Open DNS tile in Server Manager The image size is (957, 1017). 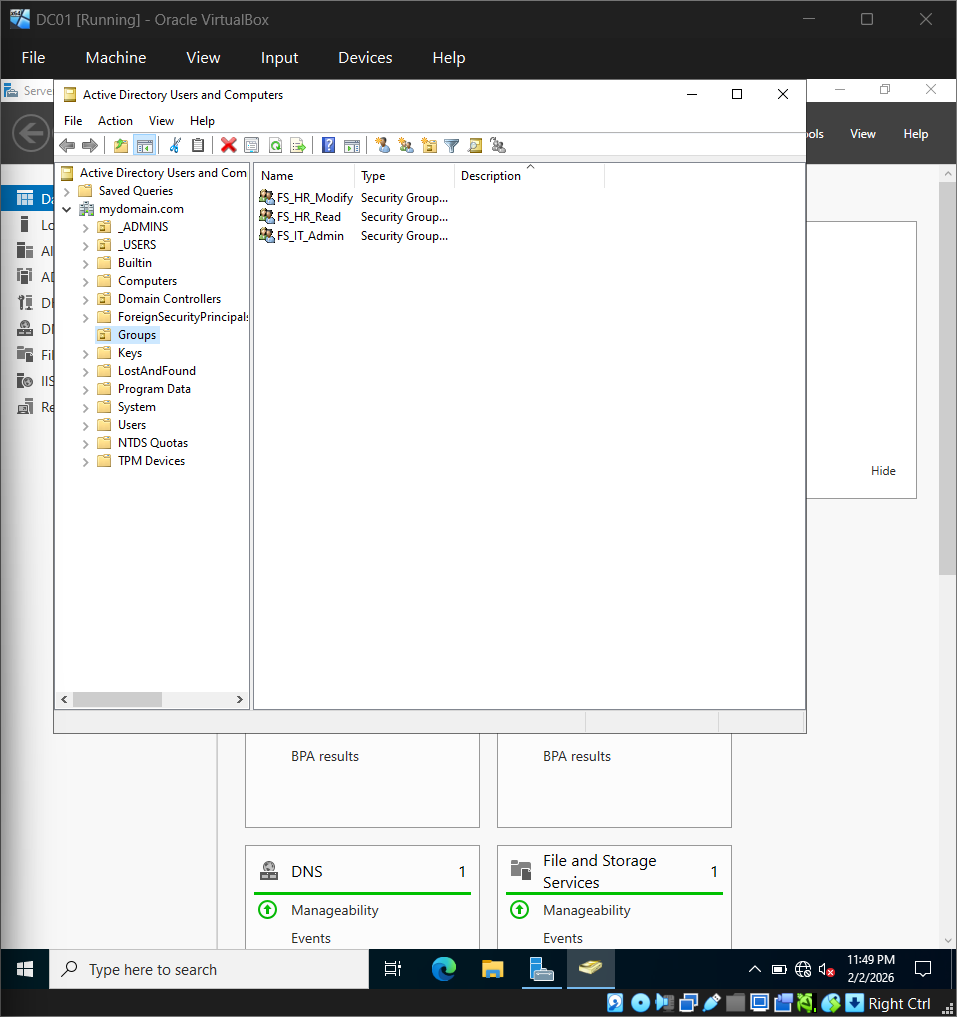[306, 872]
